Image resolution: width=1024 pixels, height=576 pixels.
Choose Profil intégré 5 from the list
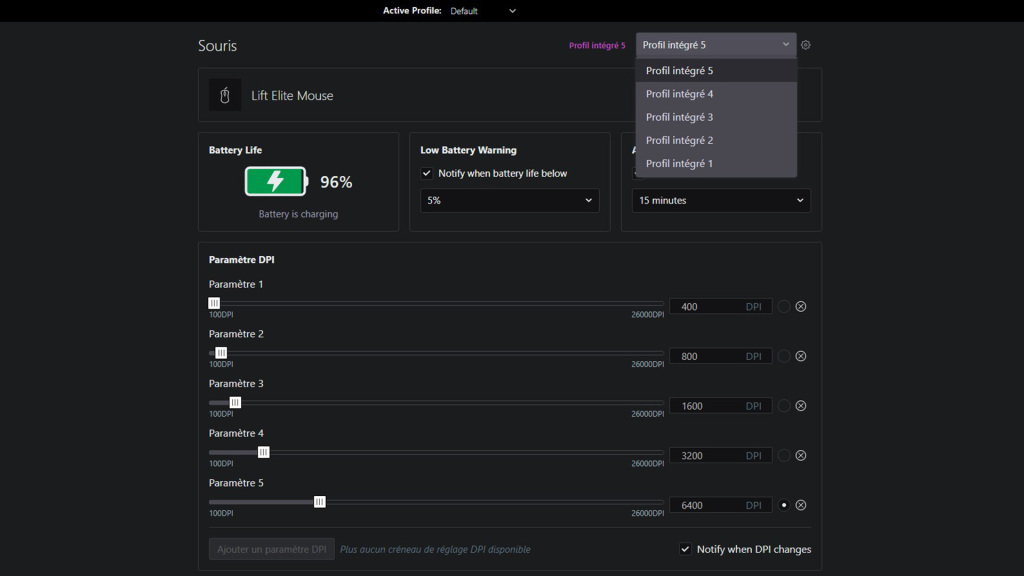point(716,71)
